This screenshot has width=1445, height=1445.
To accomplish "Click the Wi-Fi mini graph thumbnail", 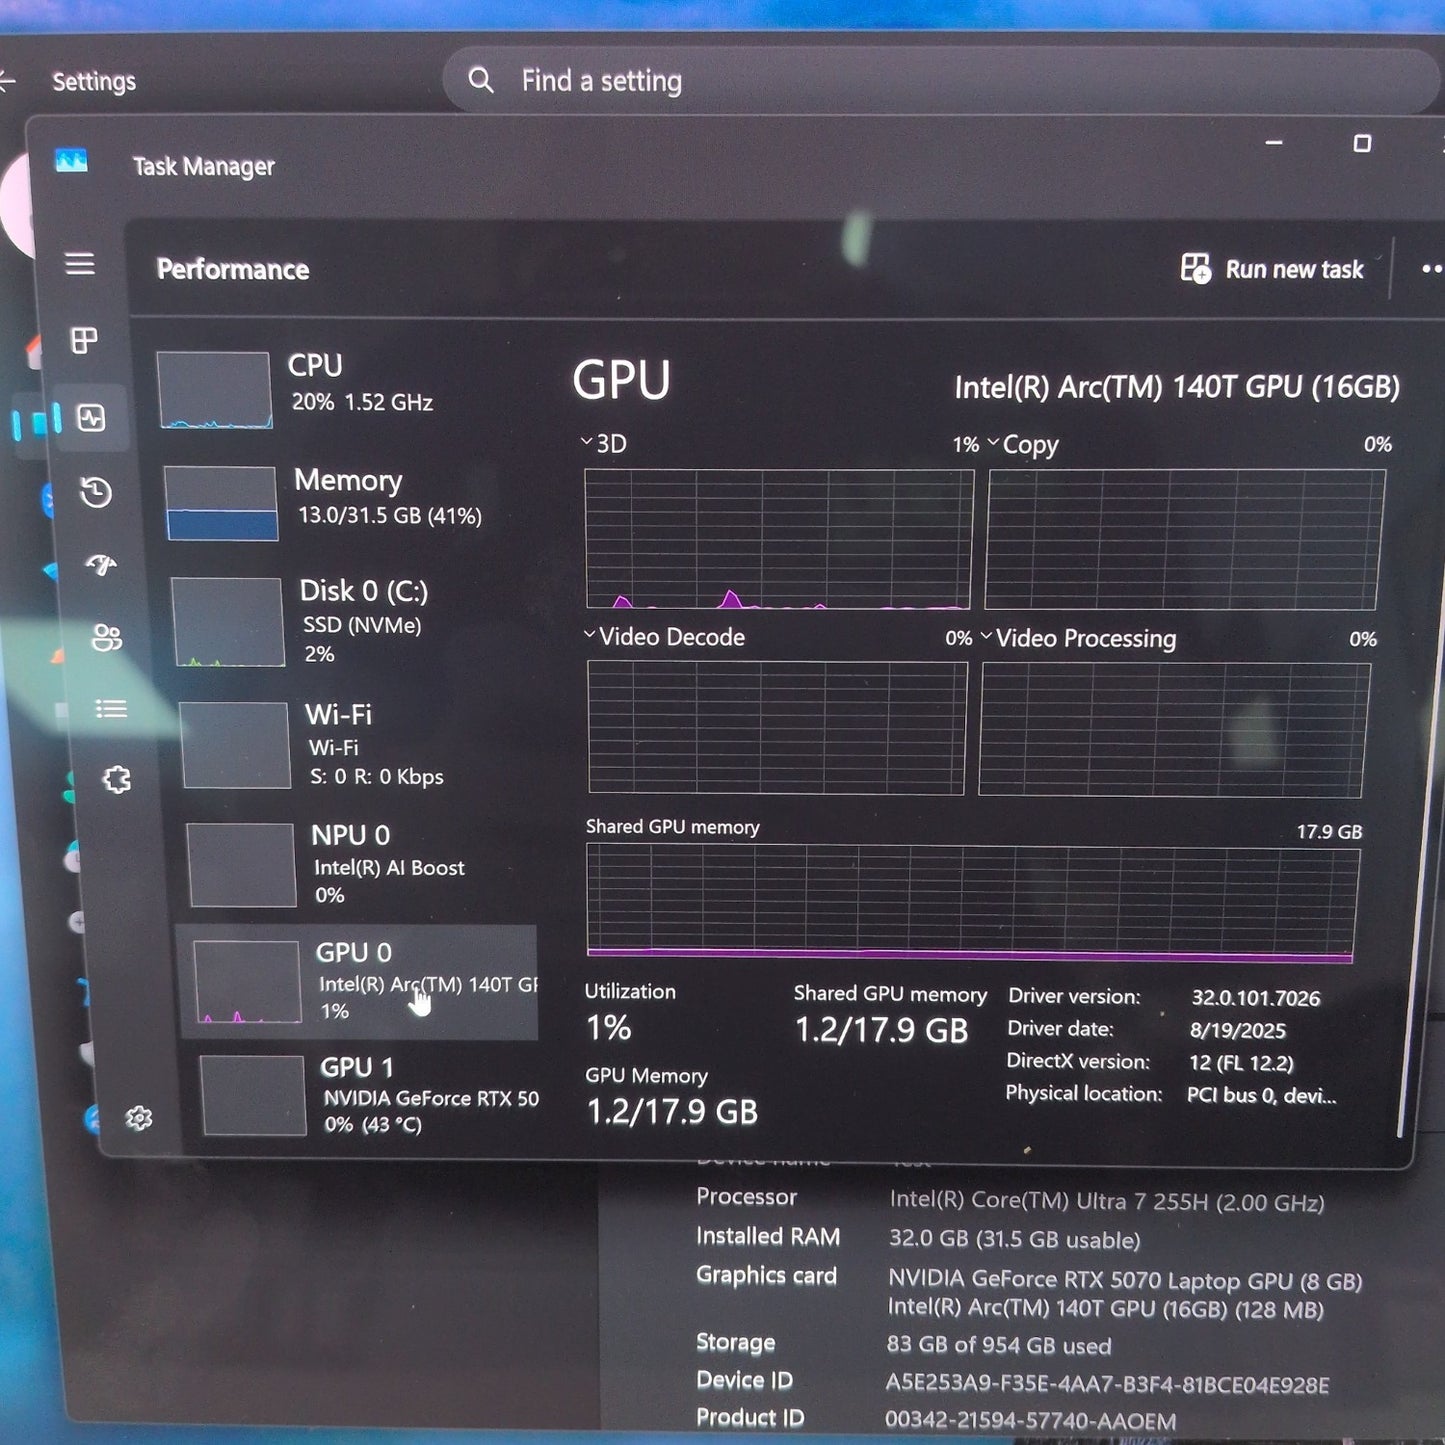I will tap(235, 745).
